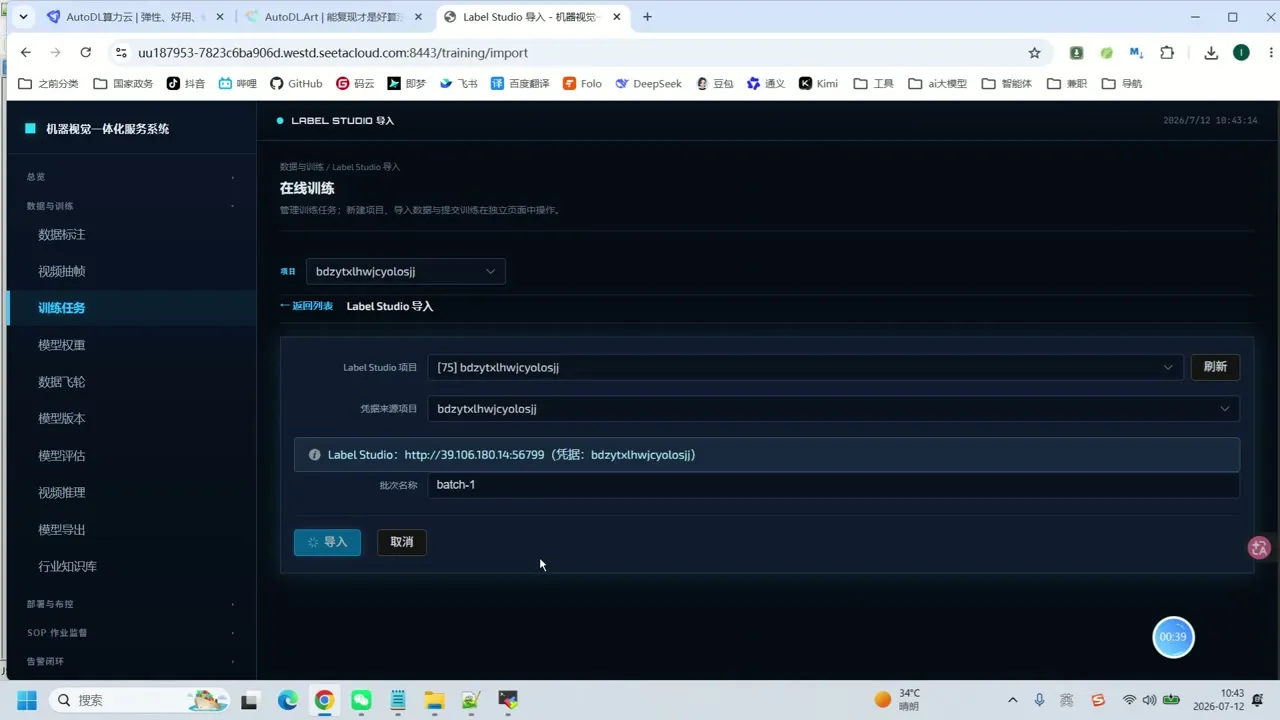Open WeChat from the taskbar
Screen dimensions: 1280x720
(x=361, y=700)
